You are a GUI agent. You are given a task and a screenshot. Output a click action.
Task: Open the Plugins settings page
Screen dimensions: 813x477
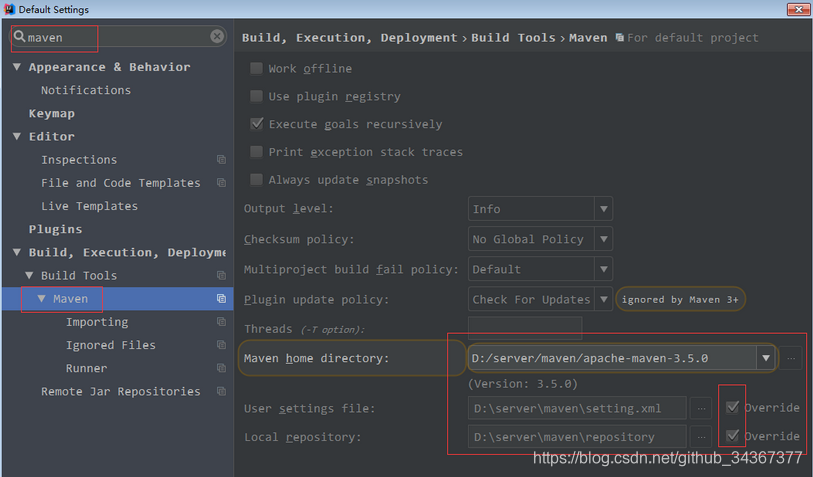pyautogui.click(x=55, y=229)
